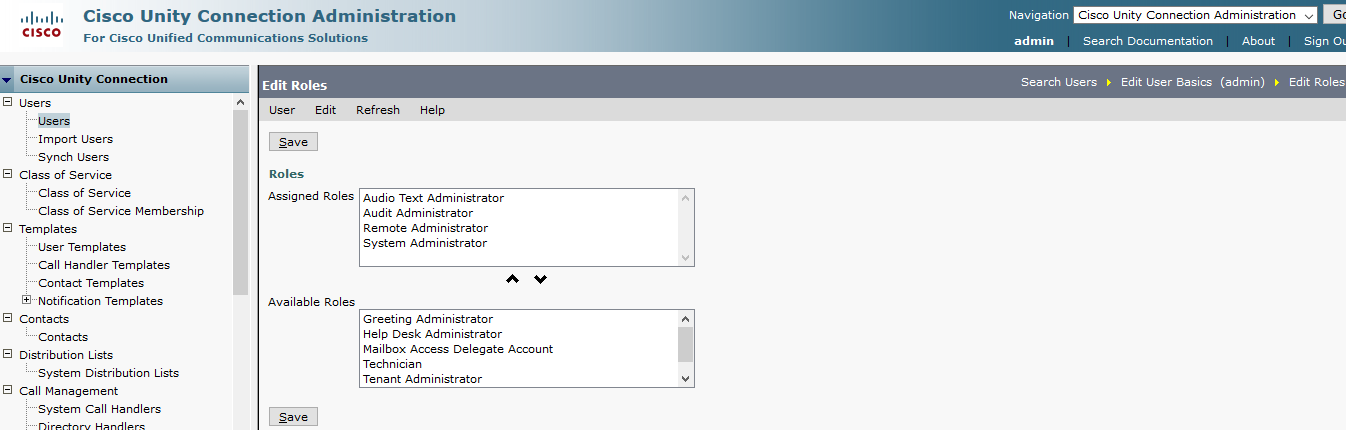Collapse the Users tree node
Screen dimensions: 1346x430
(8, 102)
